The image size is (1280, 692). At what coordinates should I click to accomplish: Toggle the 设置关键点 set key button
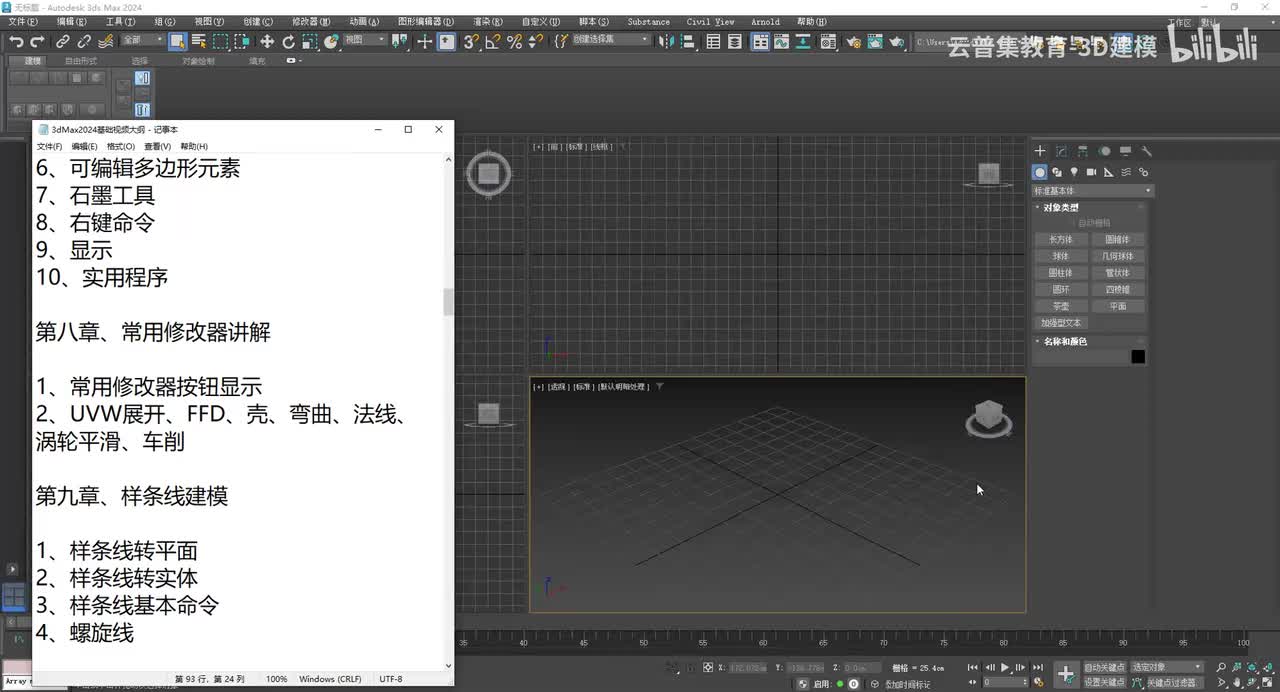pyautogui.click(x=1104, y=682)
